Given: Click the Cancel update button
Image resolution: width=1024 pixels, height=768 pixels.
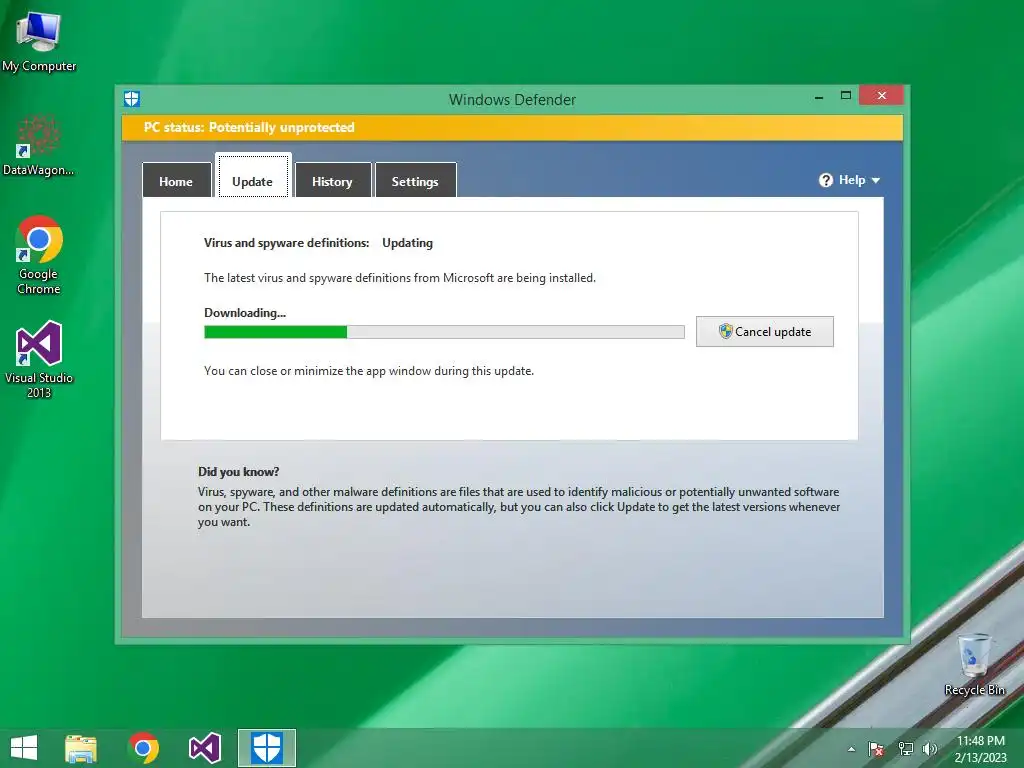Looking at the screenshot, I should coord(765,332).
